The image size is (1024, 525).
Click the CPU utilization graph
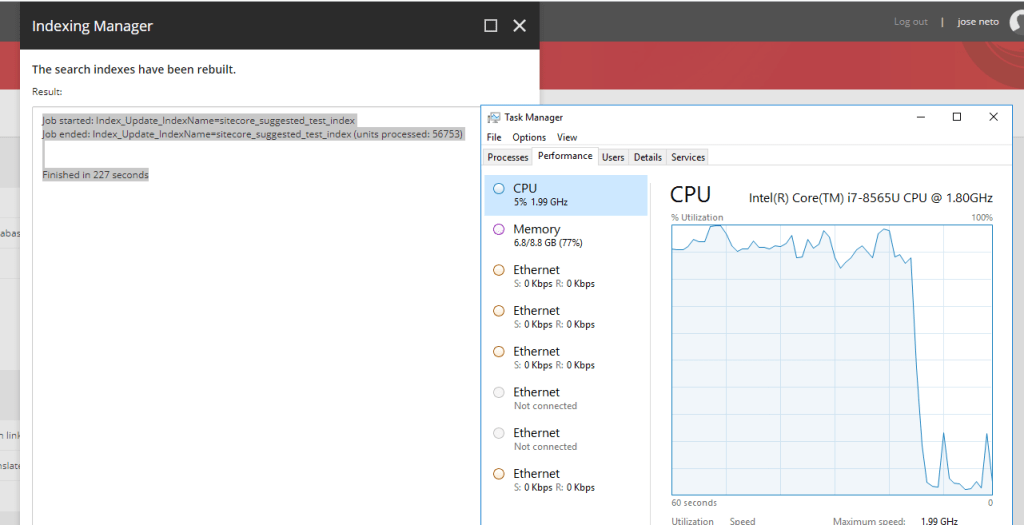click(x=832, y=358)
